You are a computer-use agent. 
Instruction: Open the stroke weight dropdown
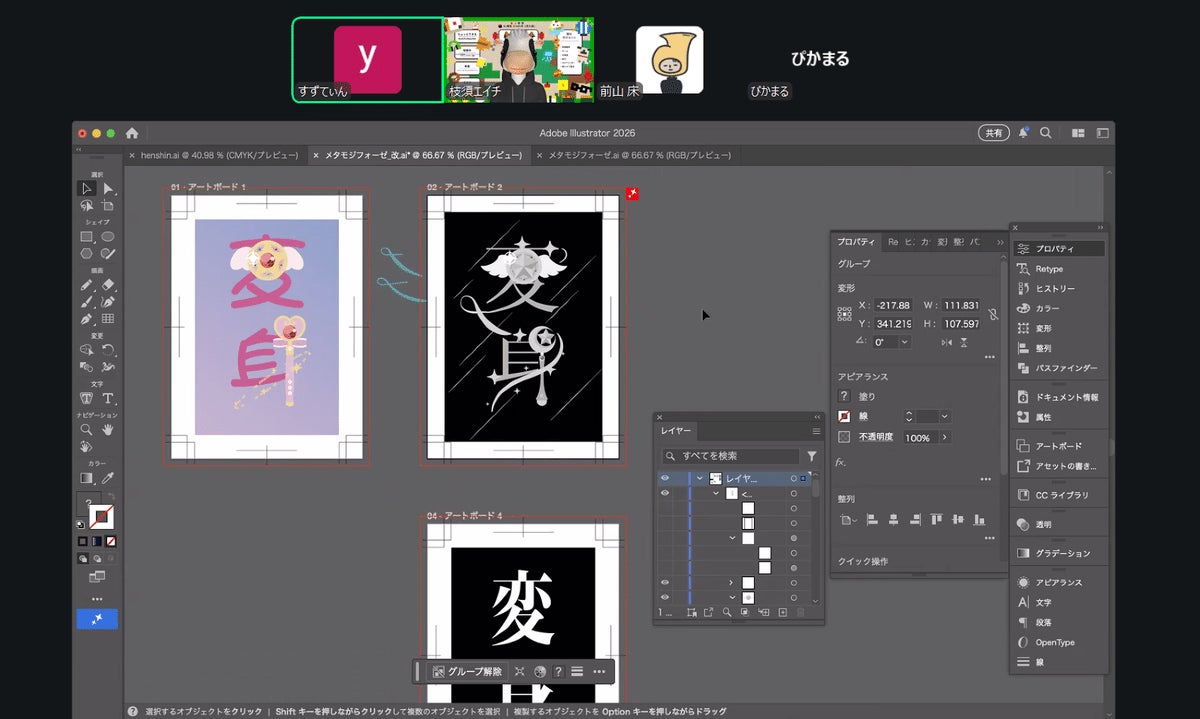click(944, 416)
